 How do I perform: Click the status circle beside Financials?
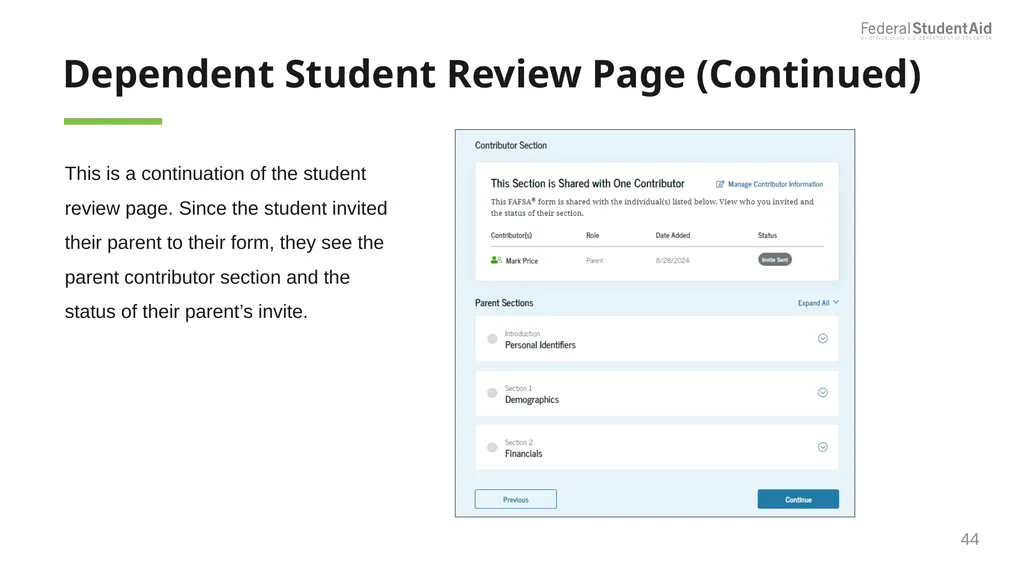(492, 447)
